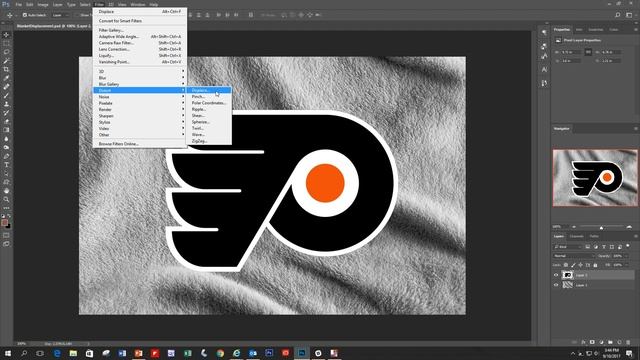Image resolution: width=640 pixels, height=360 pixels.
Task: Click the Windows Start button
Action: 7,353
